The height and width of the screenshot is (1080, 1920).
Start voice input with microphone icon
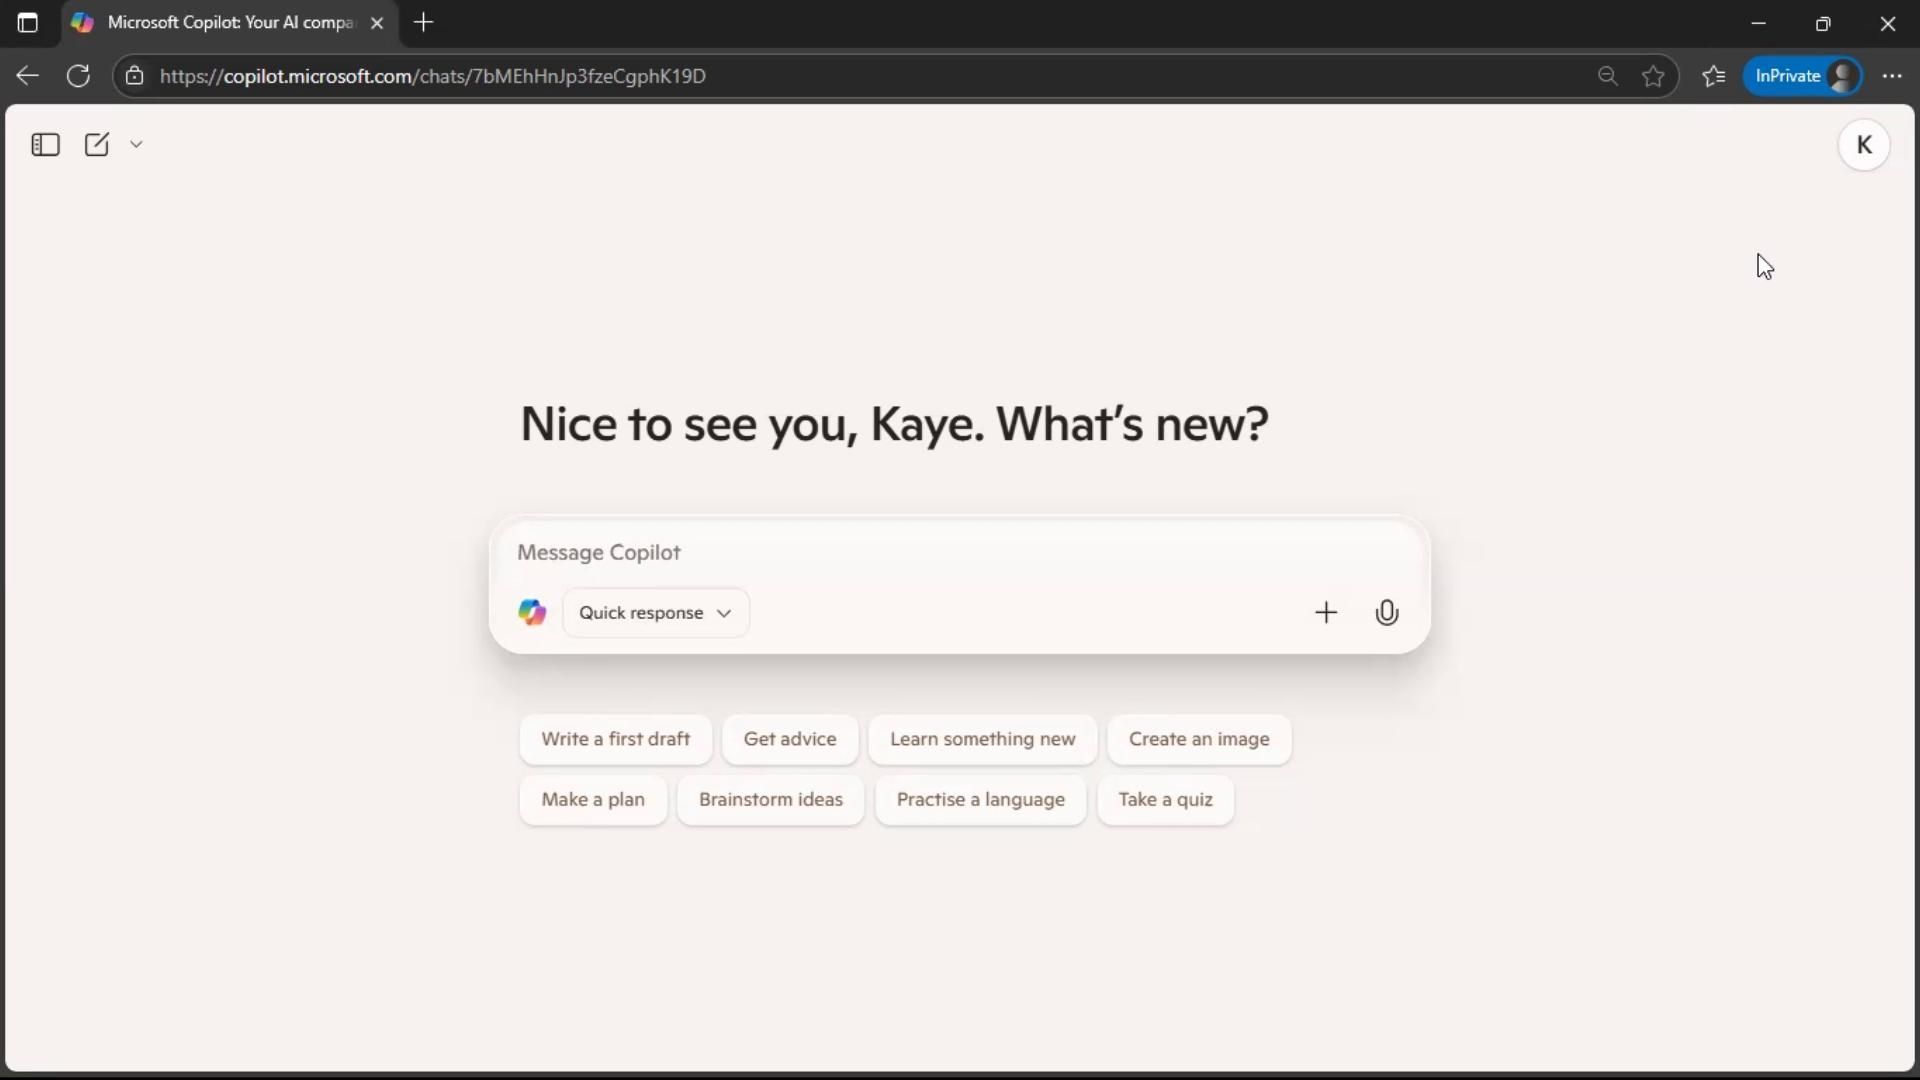pos(1386,612)
